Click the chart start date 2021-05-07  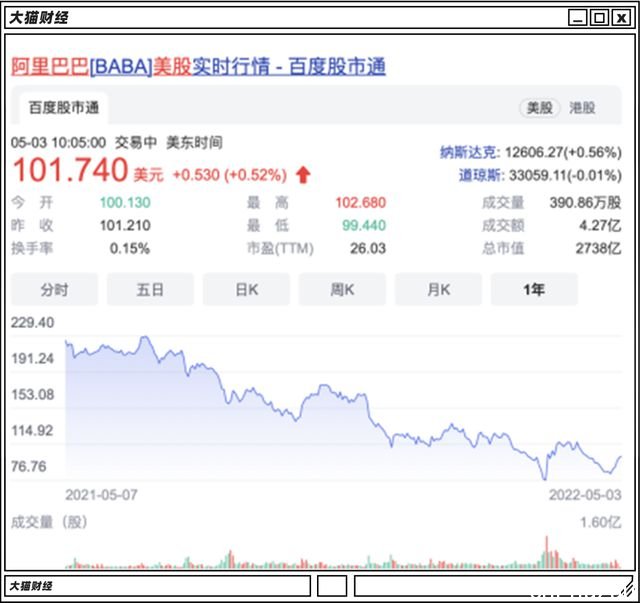click(101, 495)
